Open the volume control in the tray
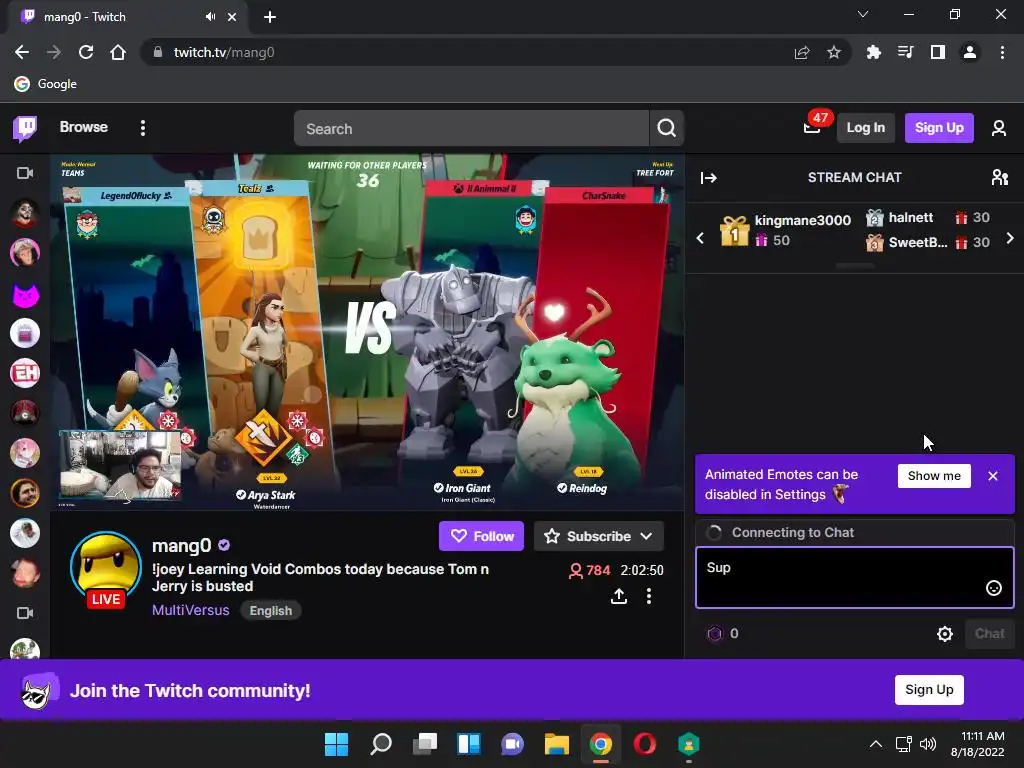The height and width of the screenshot is (768, 1024). pos(927,744)
